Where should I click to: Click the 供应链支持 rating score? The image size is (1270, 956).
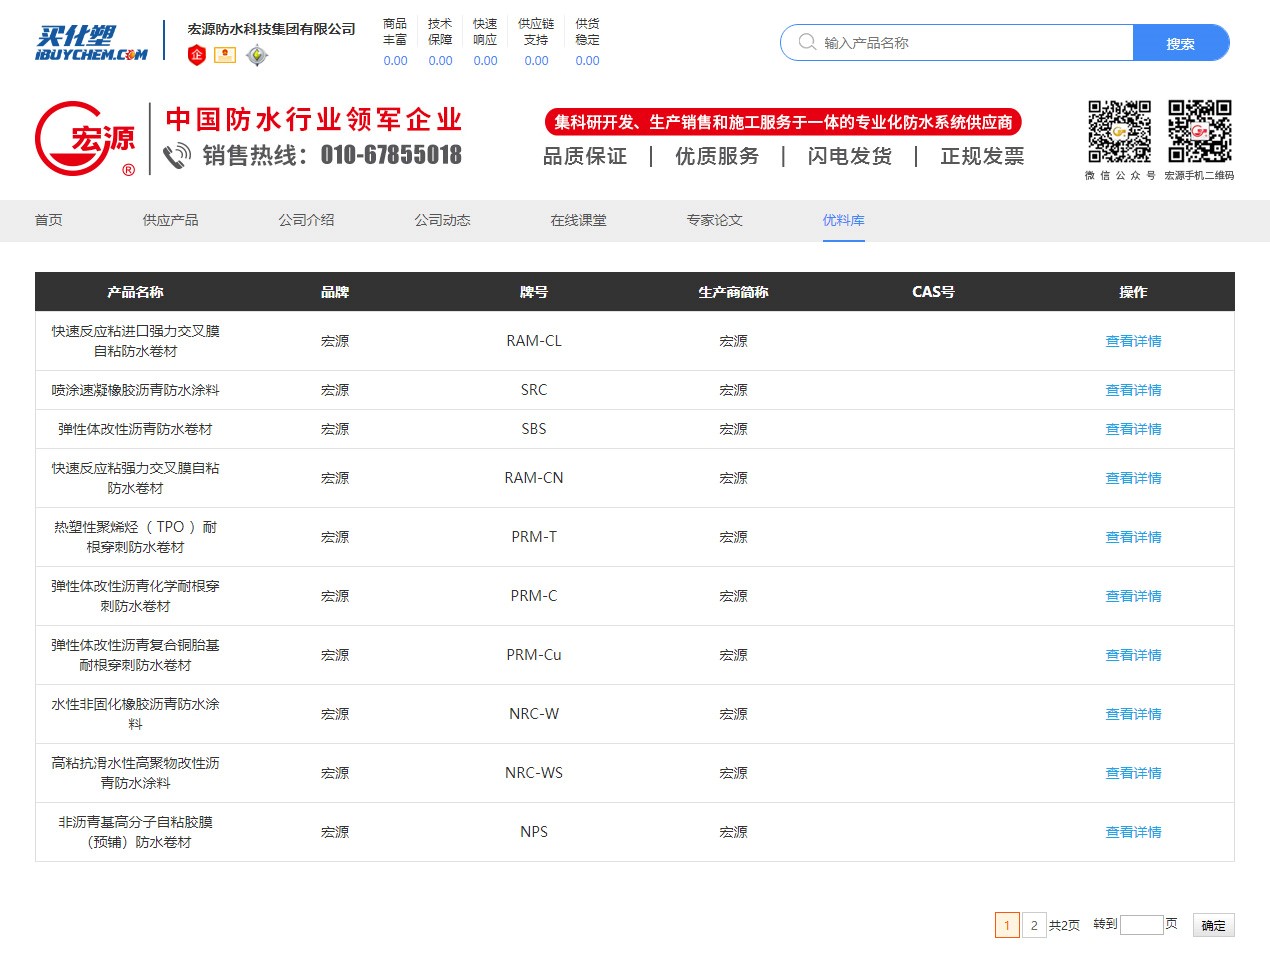[536, 61]
